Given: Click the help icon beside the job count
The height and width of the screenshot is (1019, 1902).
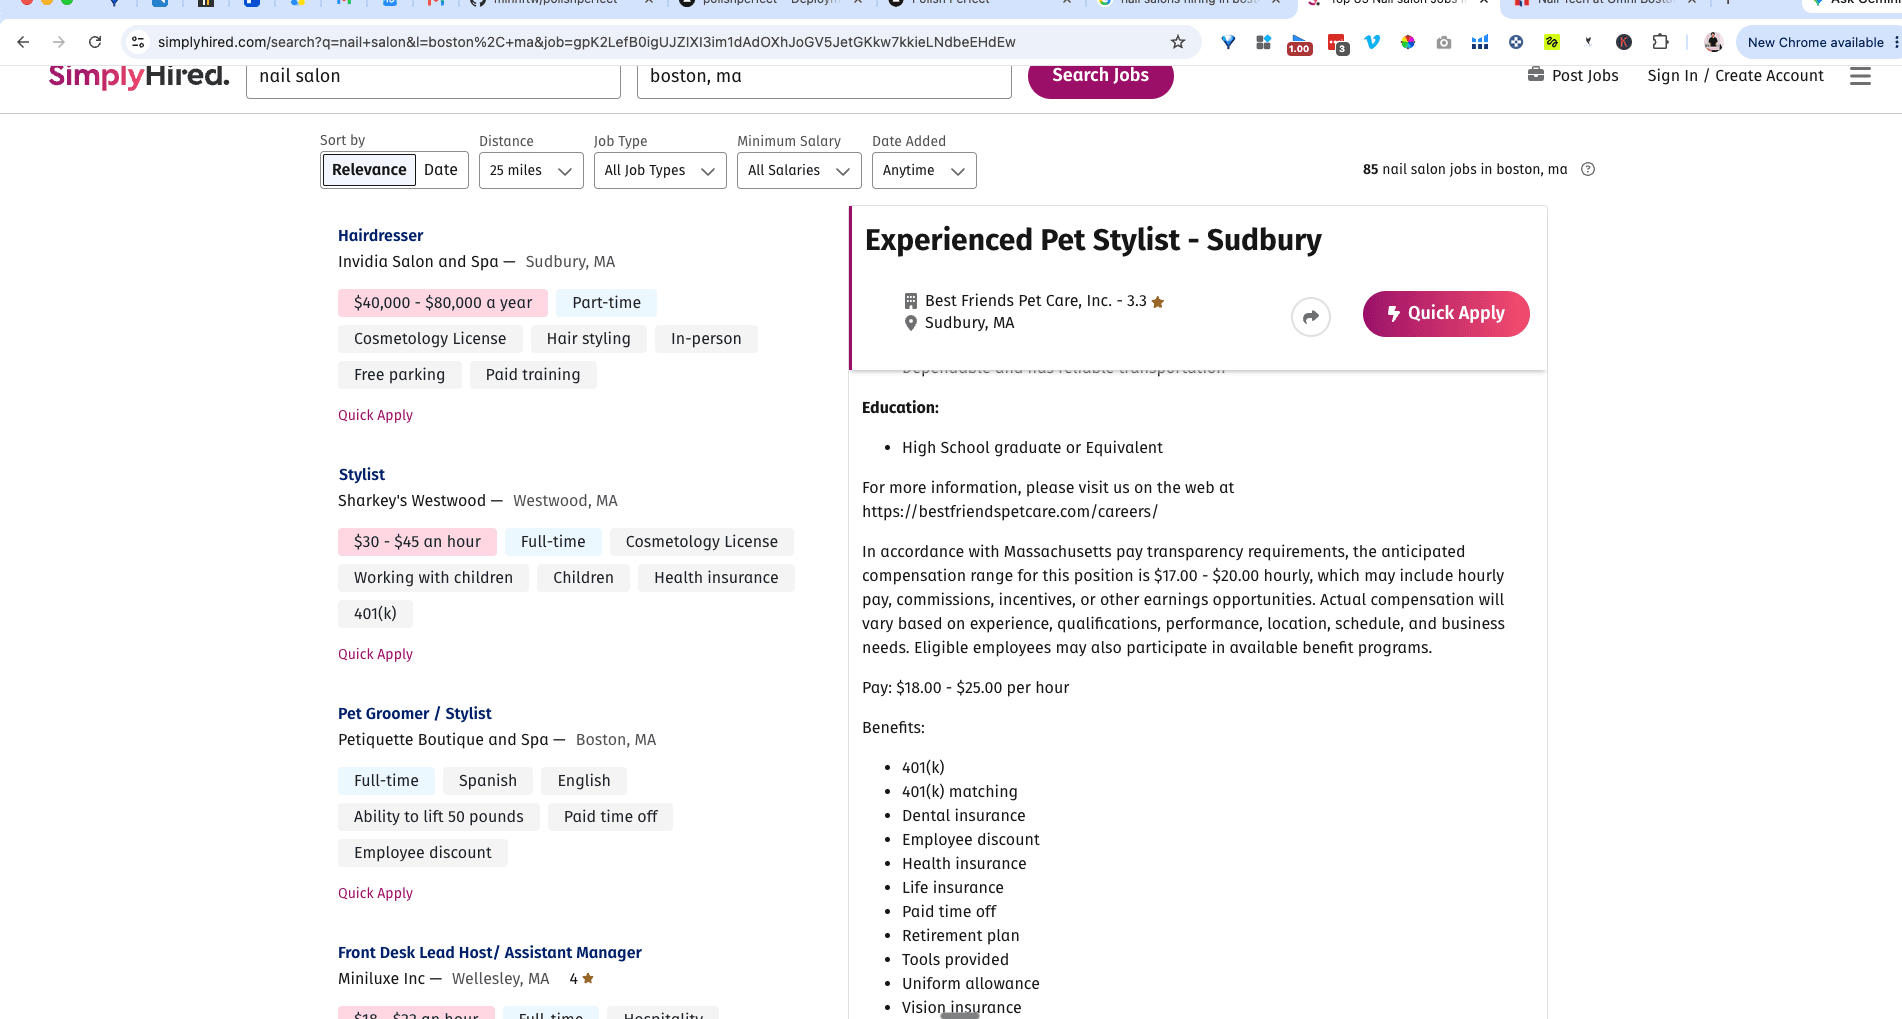Looking at the screenshot, I should click(x=1588, y=169).
